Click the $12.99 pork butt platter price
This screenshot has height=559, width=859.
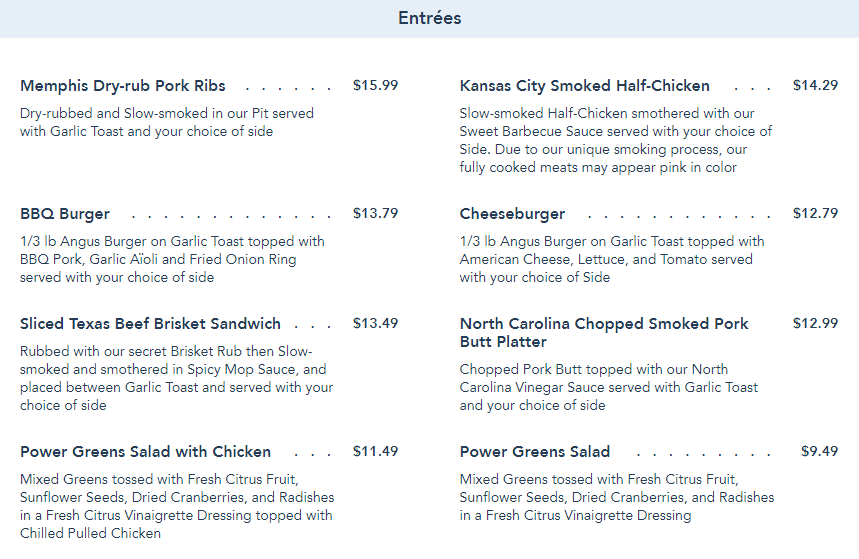click(x=815, y=324)
